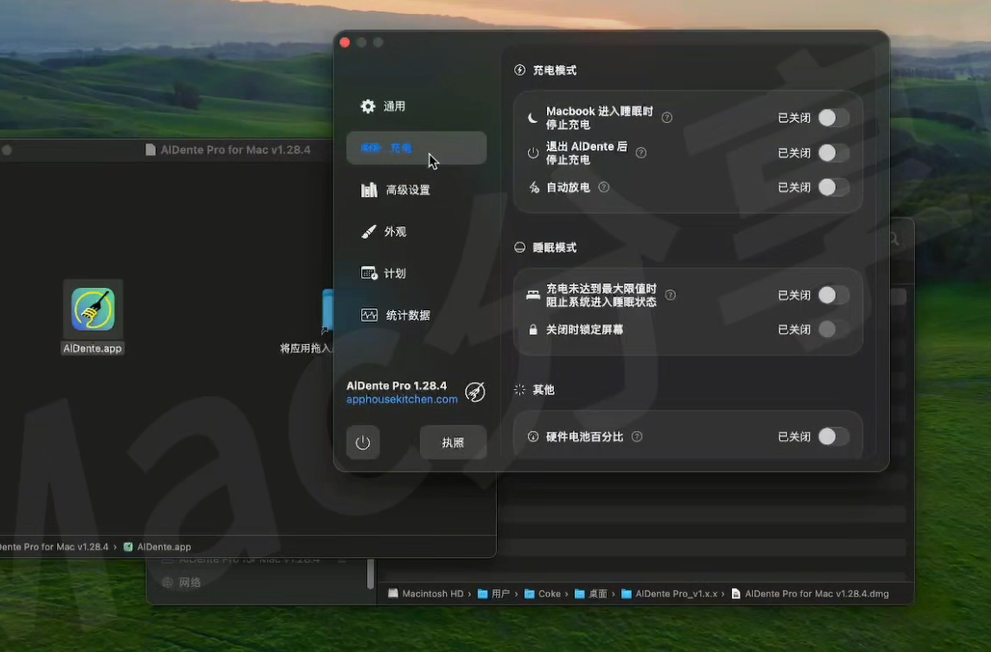Click the lock icon beside 关闭时锁定屏幕
Screen dimensions: 991x652
coord(533,330)
